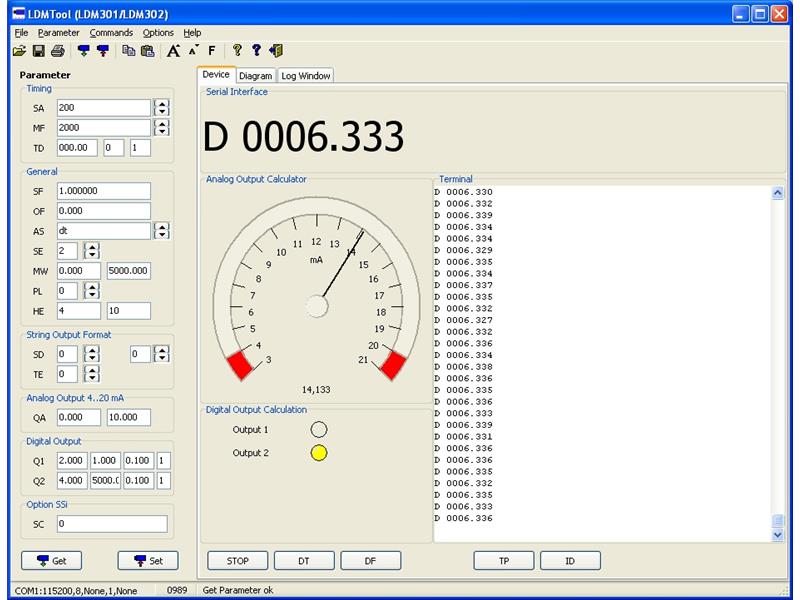Viewport: 800px width, 600px height.
Task: Increase font size with large A icon
Action: pyautogui.click(x=173, y=51)
